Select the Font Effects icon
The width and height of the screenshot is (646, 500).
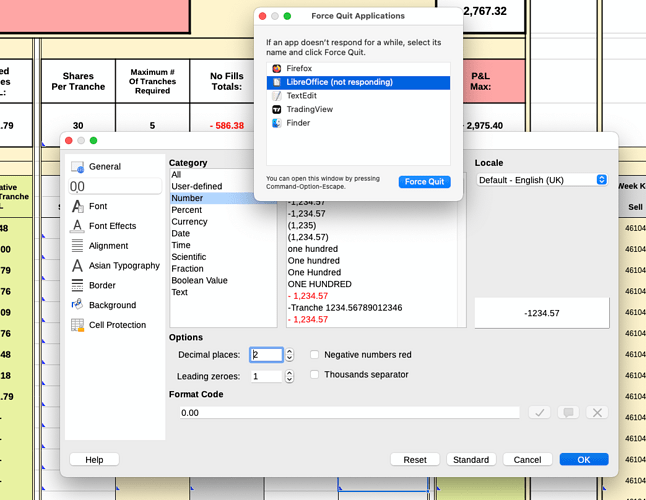tap(77, 226)
